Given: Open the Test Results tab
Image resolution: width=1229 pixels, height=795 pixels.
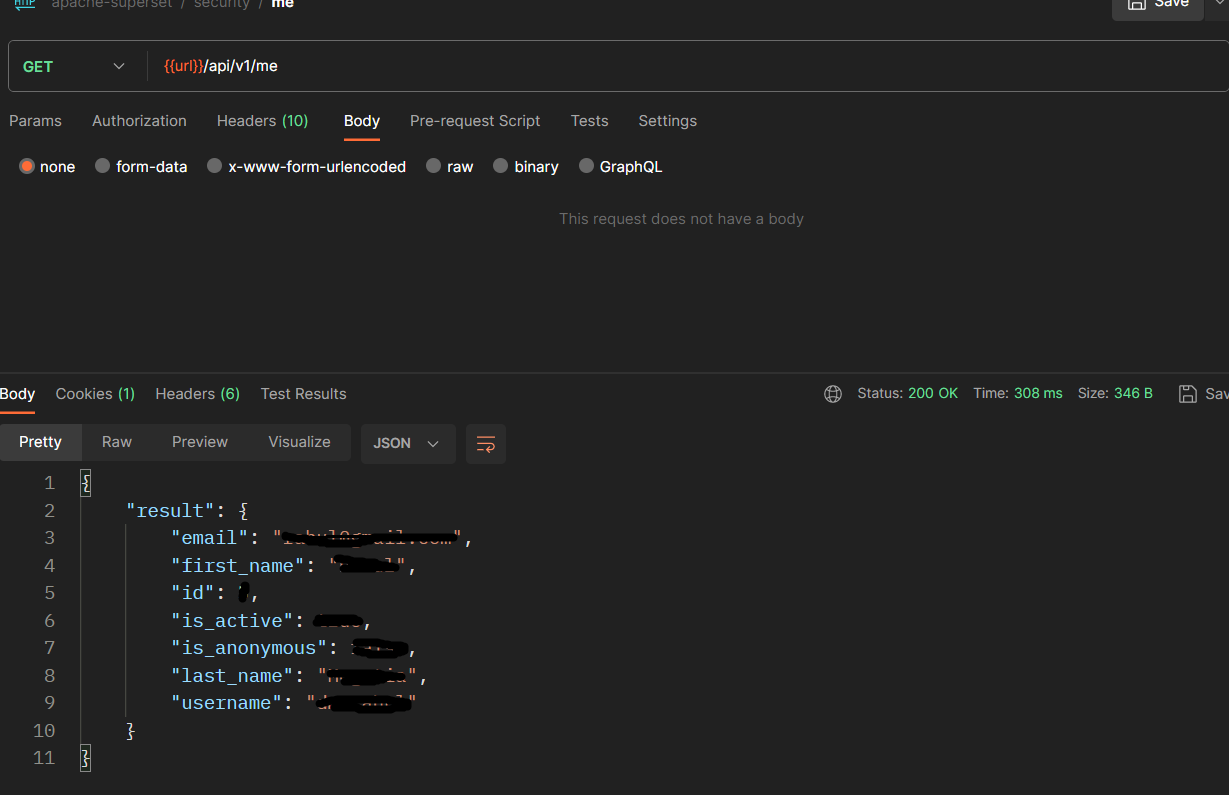Looking at the screenshot, I should tap(303, 394).
